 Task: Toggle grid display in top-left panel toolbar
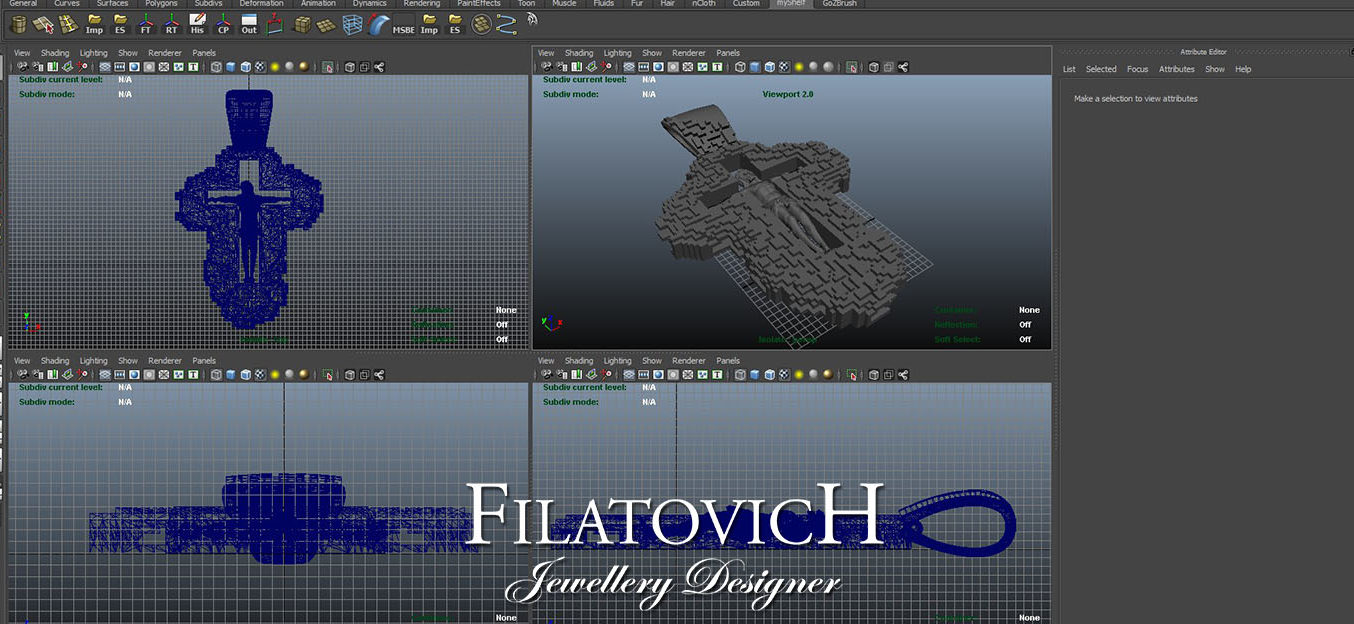[x=105, y=67]
